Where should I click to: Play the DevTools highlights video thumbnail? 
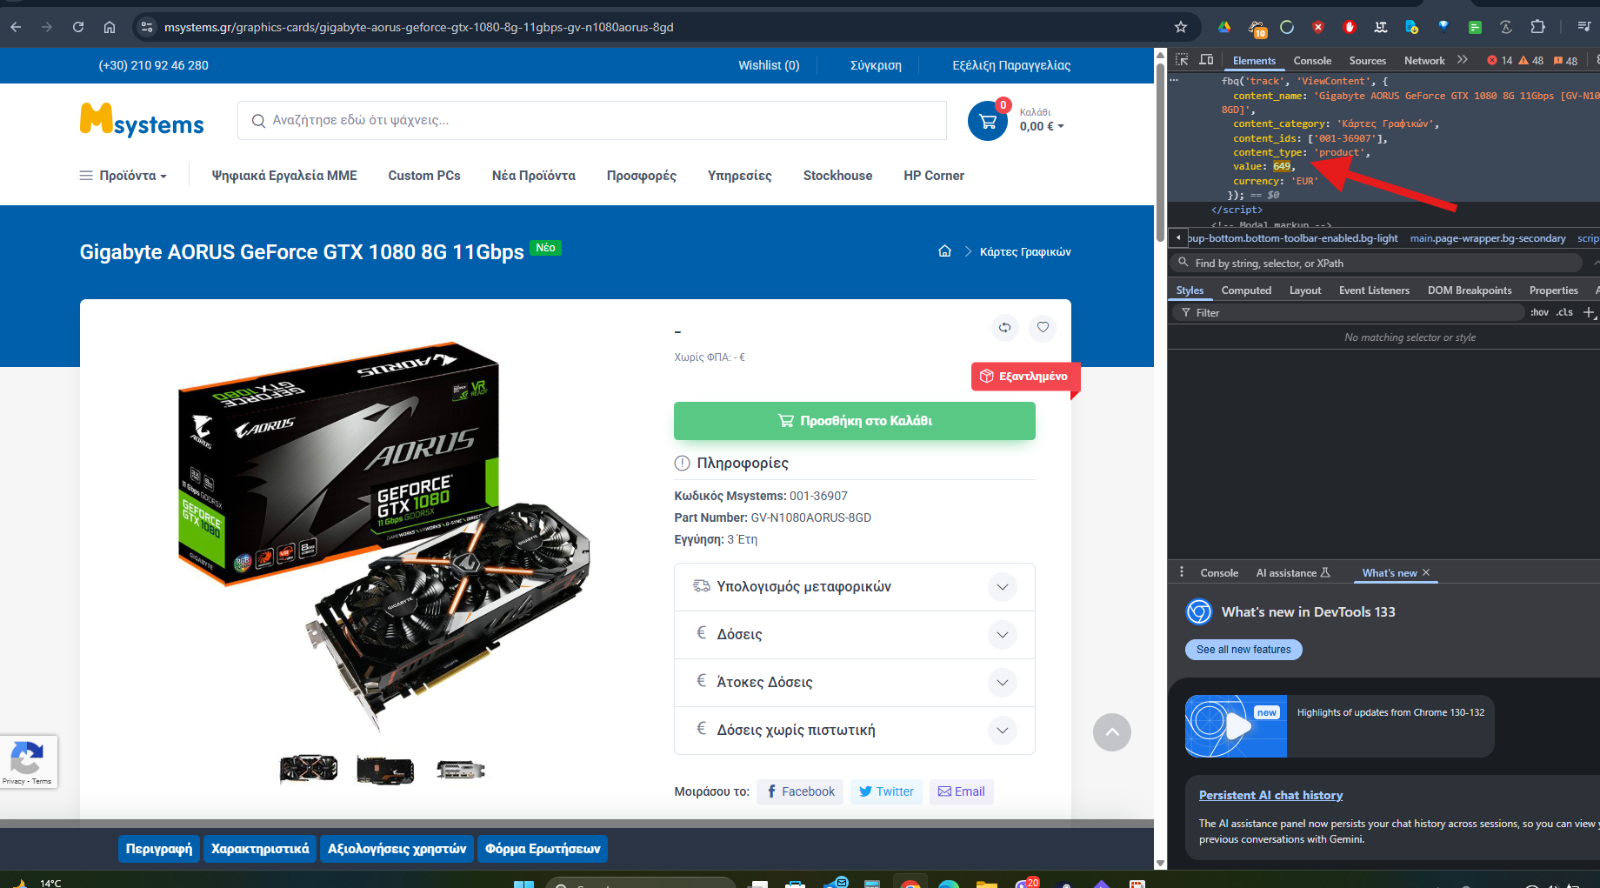[1236, 726]
